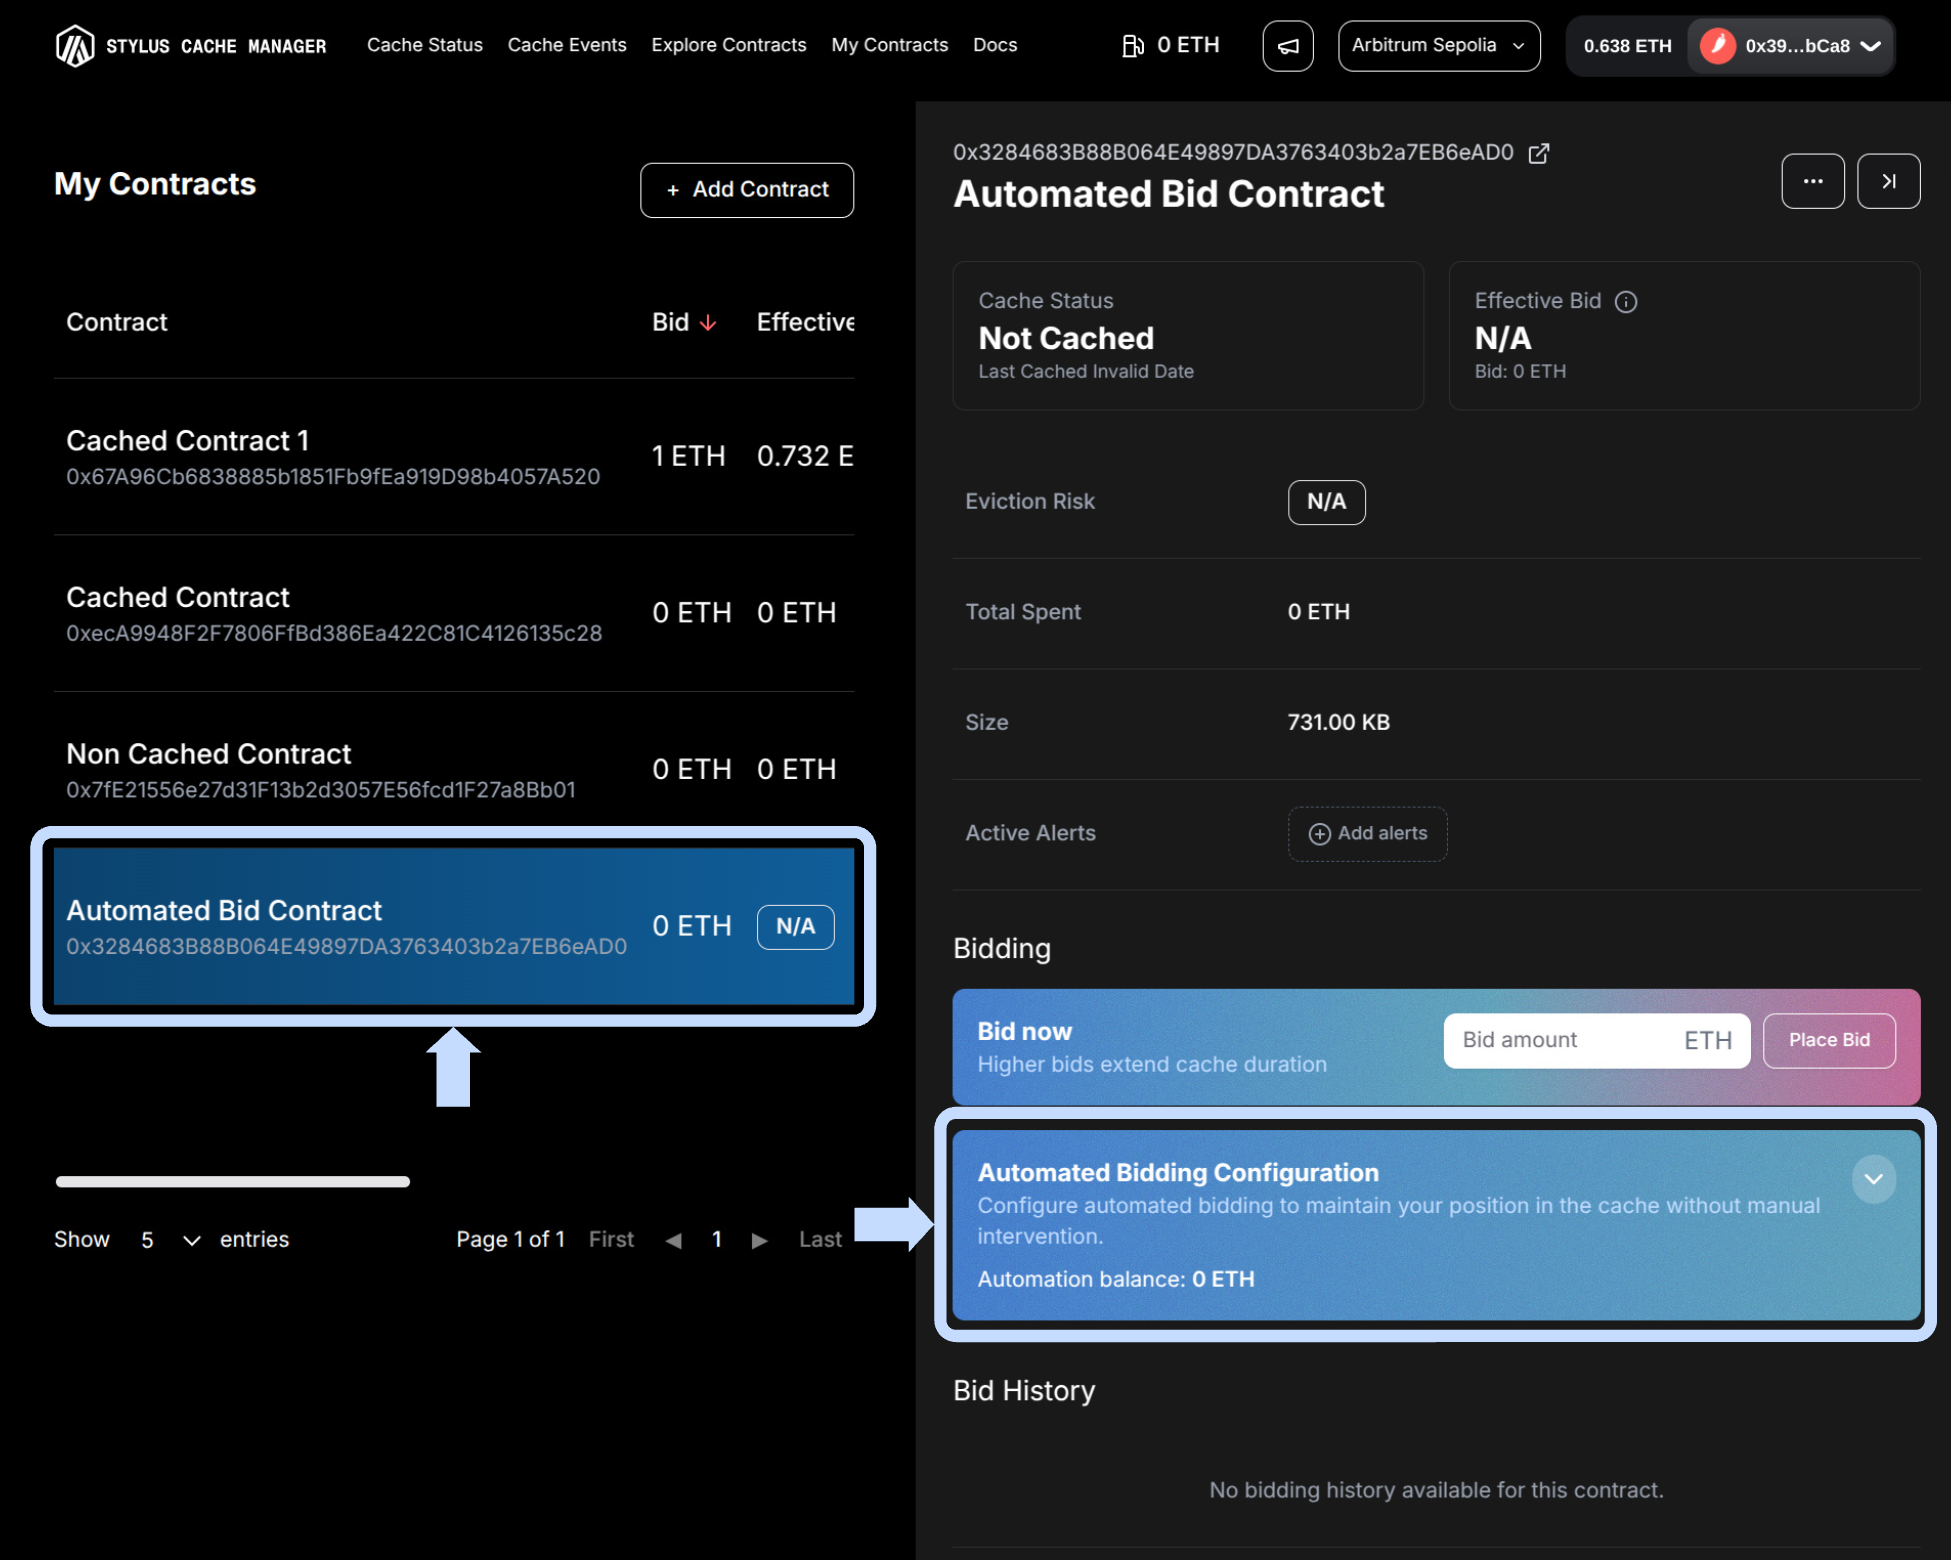
Task: Open the megaphone announcements button
Action: pyautogui.click(x=1288, y=46)
